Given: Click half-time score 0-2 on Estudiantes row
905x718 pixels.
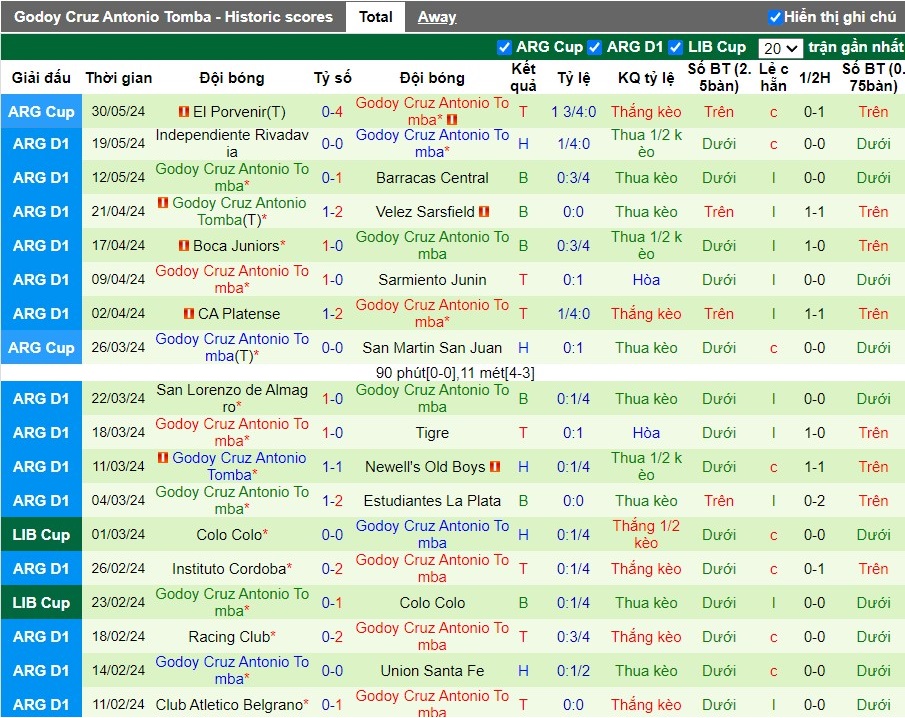Looking at the screenshot, I should click(814, 501).
